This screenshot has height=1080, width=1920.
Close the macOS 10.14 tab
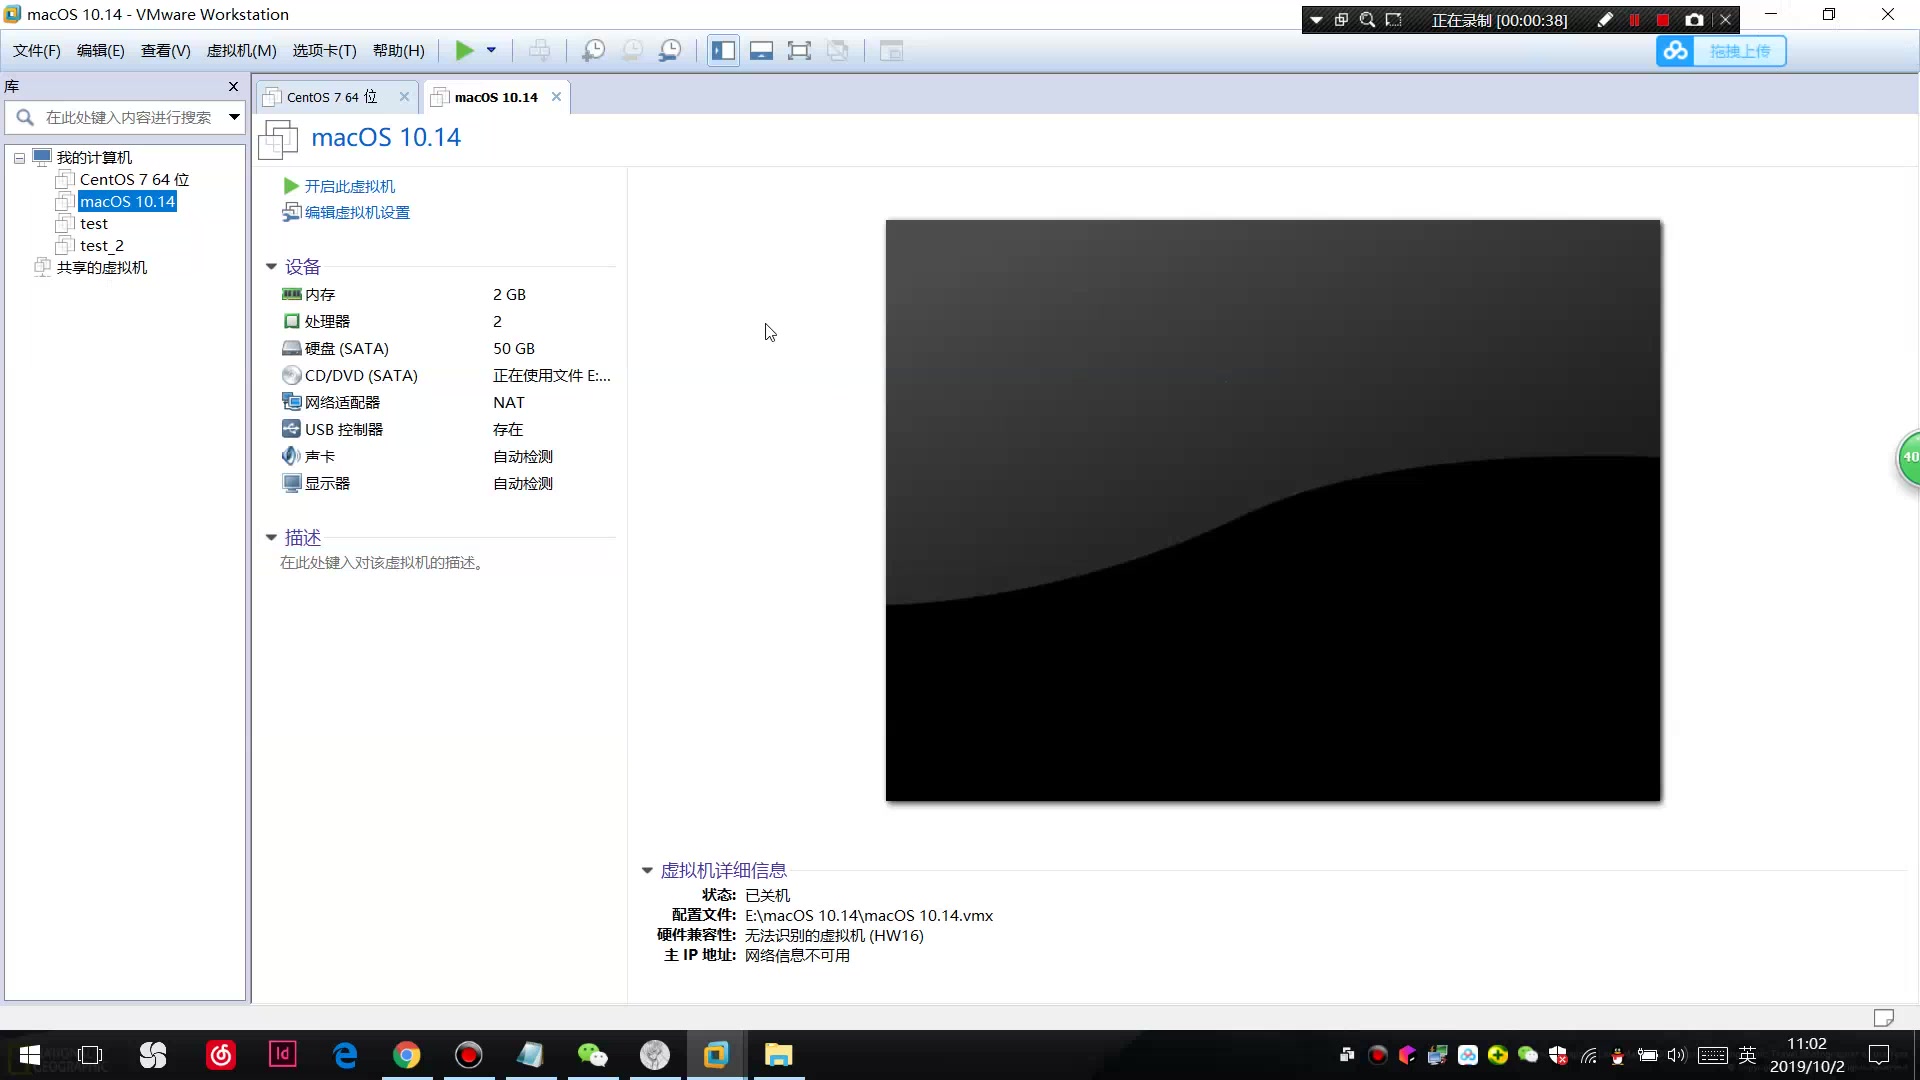click(x=556, y=97)
